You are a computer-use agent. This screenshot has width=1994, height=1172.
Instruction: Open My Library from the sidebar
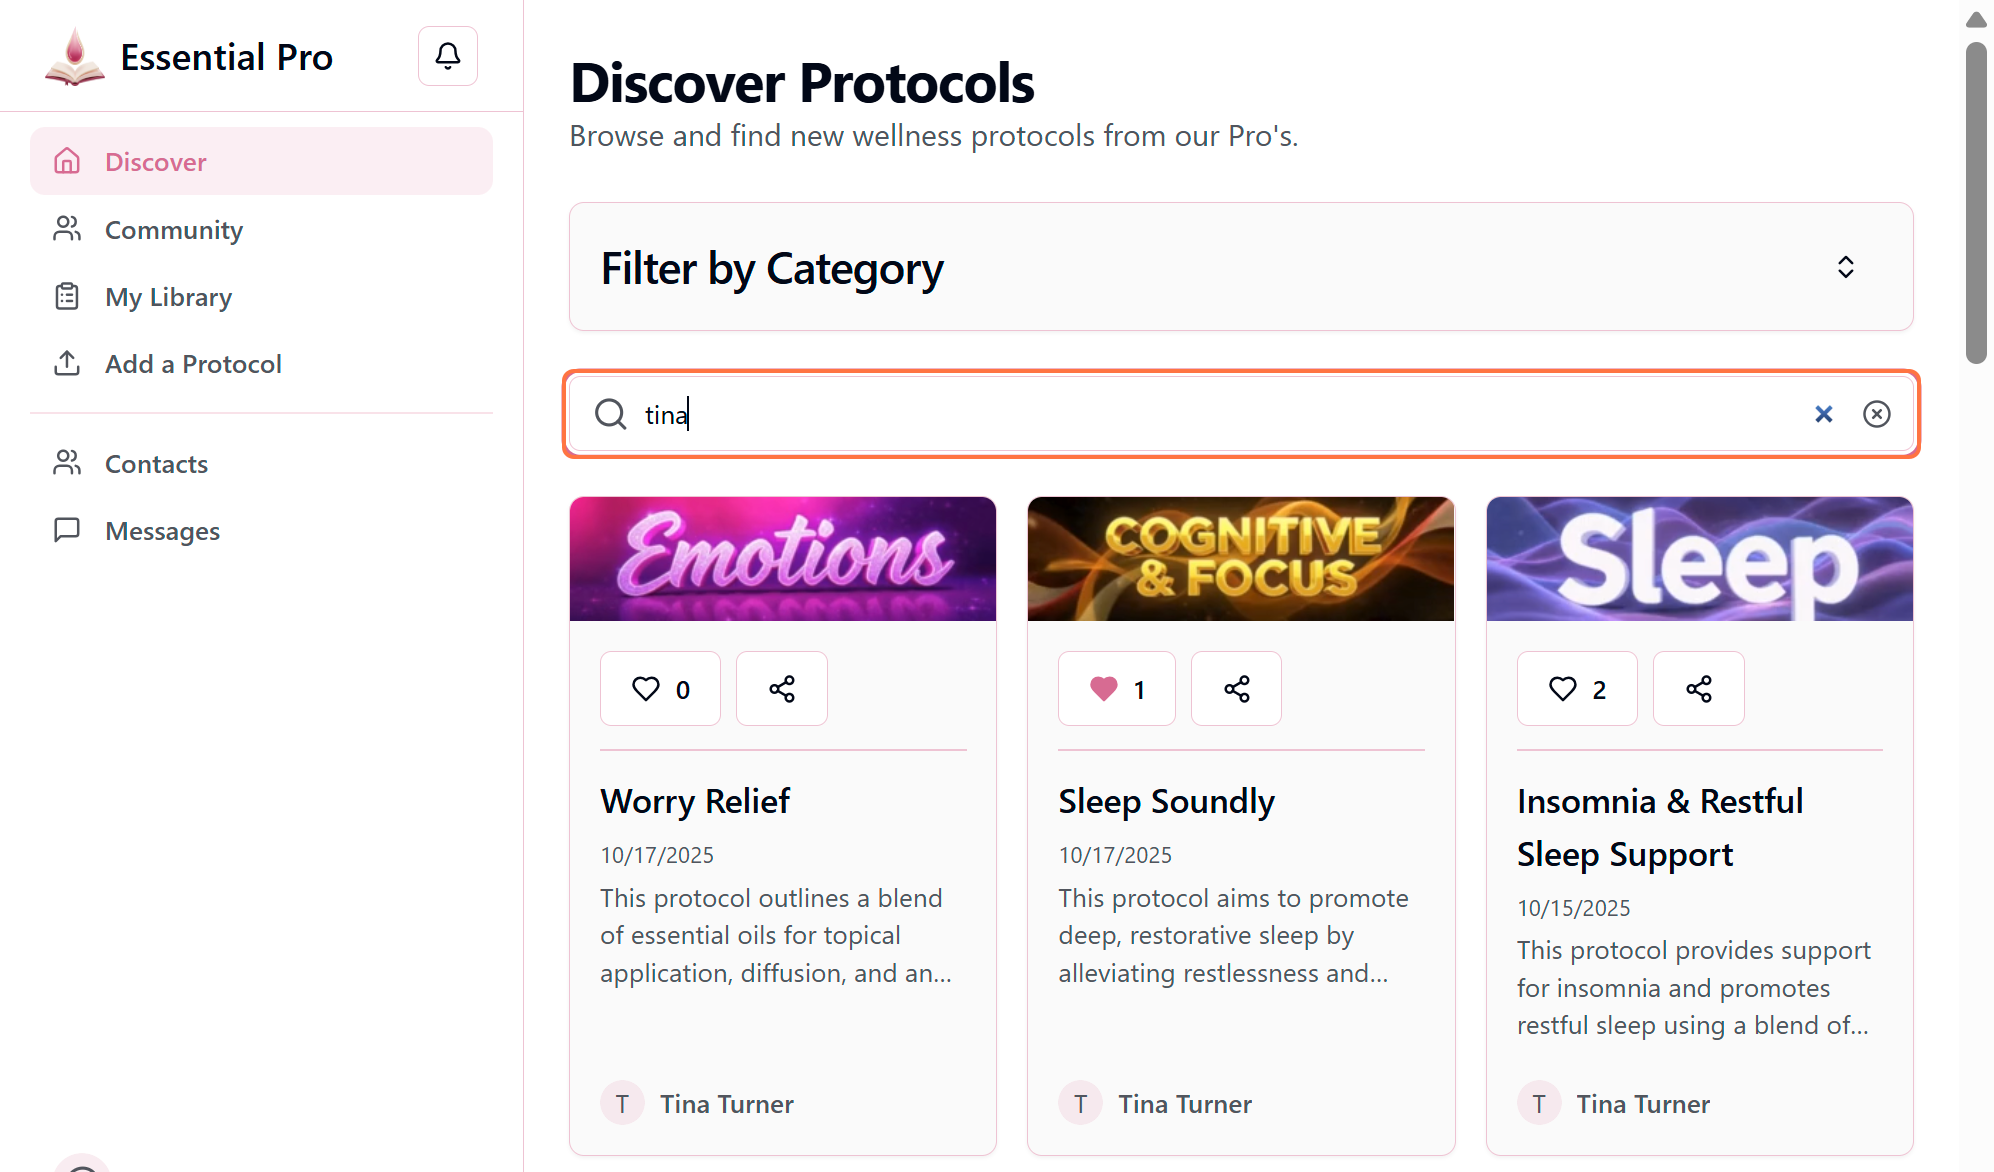pyautogui.click(x=168, y=297)
